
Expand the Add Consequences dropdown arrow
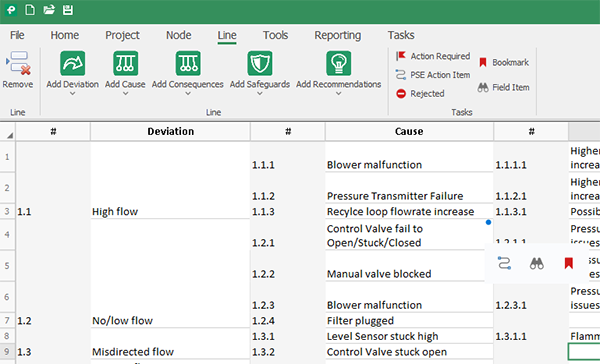coord(188,94)
